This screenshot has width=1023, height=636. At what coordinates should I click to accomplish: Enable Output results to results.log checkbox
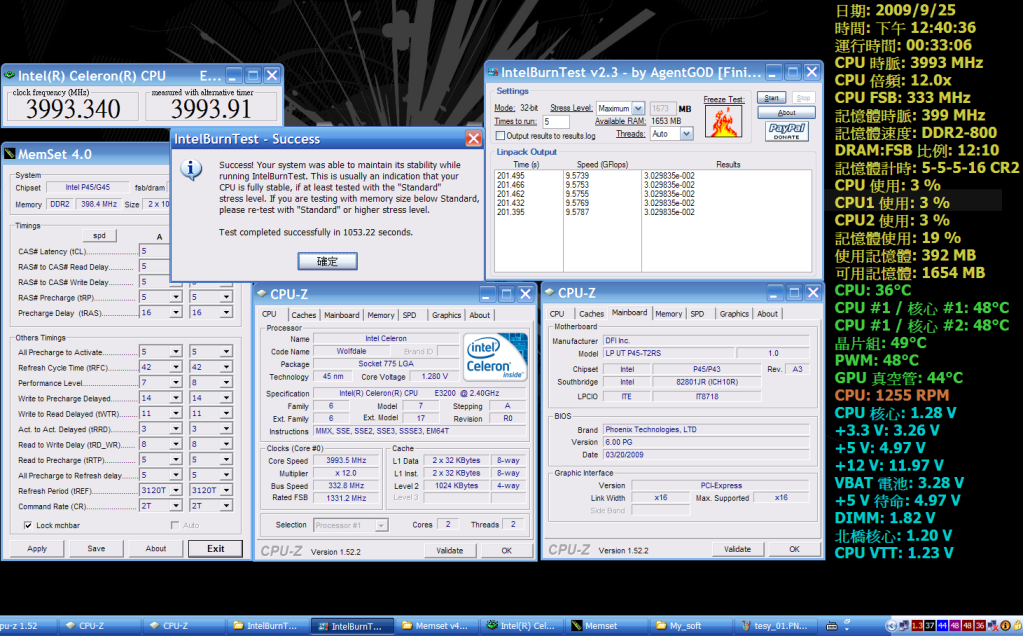500,135
